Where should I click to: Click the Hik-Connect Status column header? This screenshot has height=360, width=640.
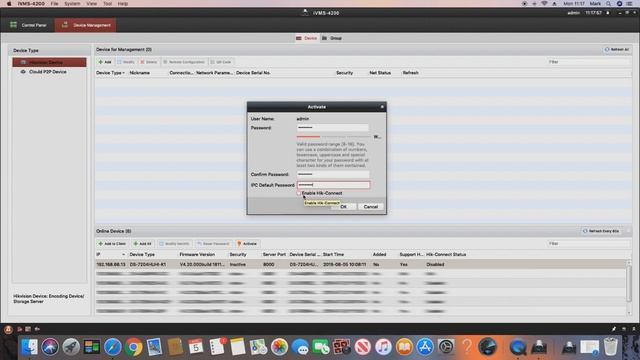[446, 254]
